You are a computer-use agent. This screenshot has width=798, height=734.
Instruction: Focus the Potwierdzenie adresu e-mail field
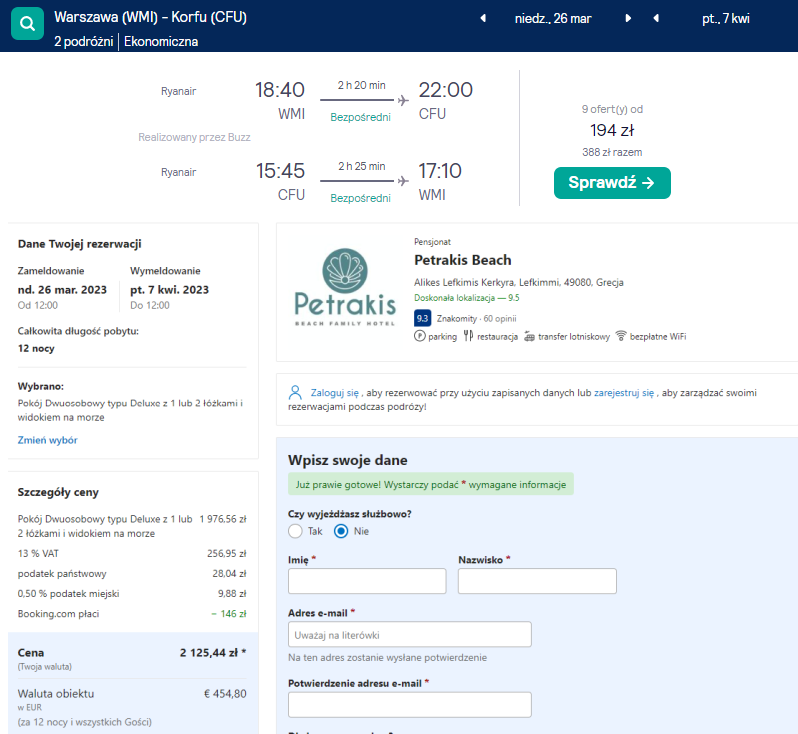[410, 704]
